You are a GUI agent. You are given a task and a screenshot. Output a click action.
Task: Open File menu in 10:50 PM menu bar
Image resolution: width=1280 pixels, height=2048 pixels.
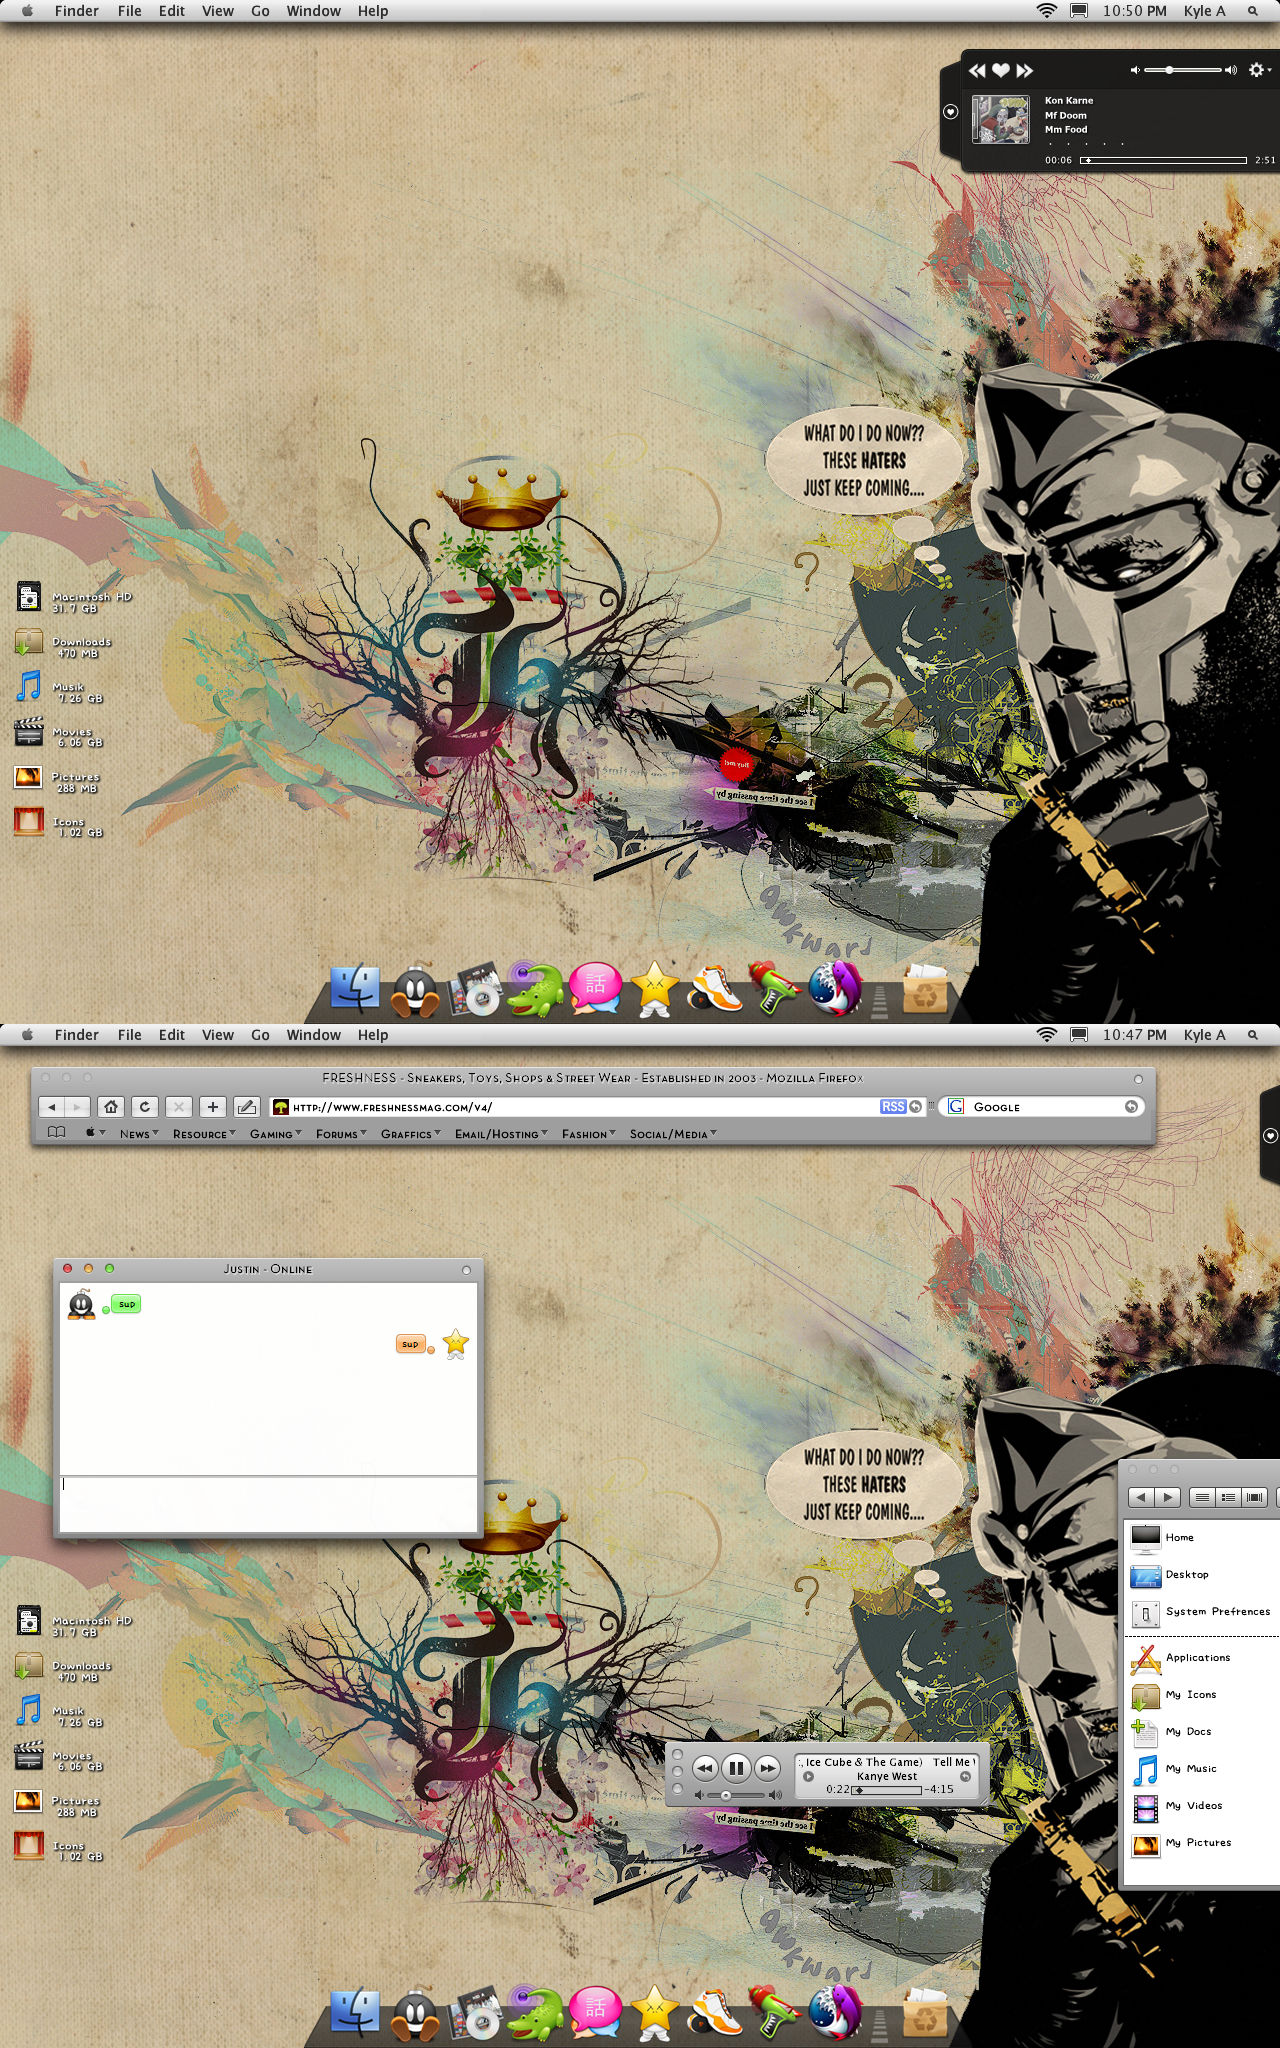[129, 11]
